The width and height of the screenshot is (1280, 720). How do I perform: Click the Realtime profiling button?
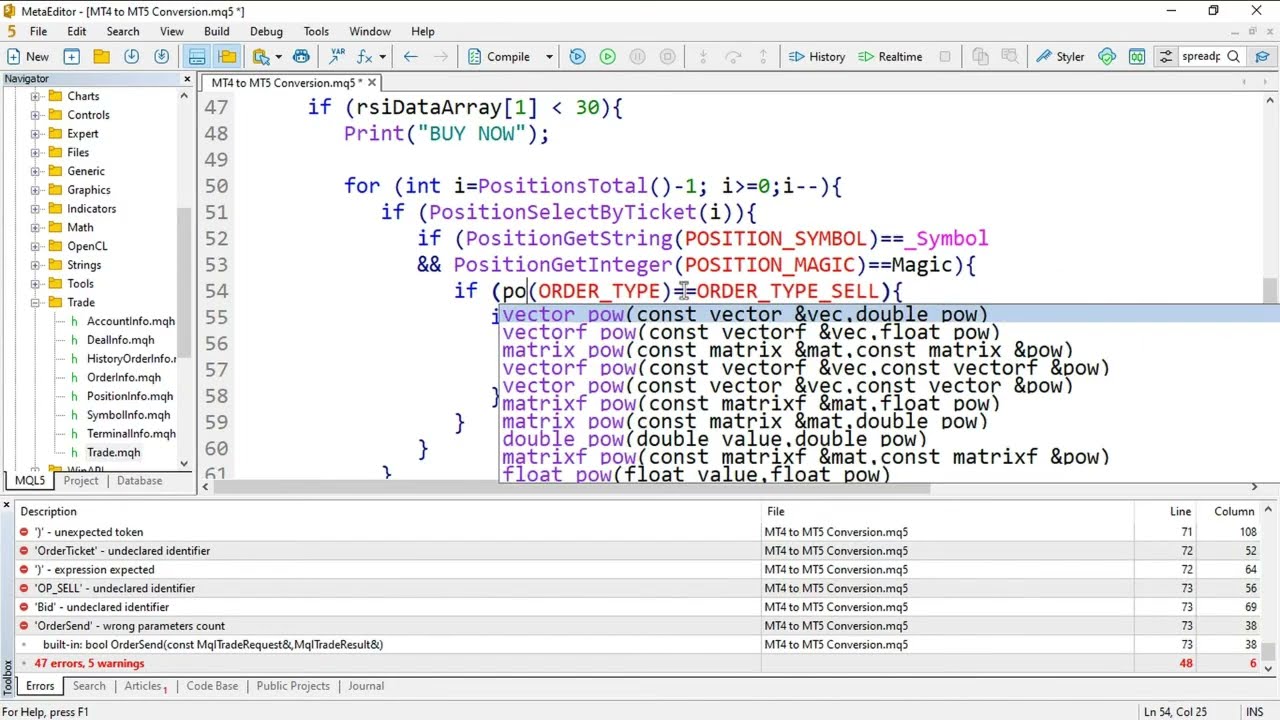point(890,57)
